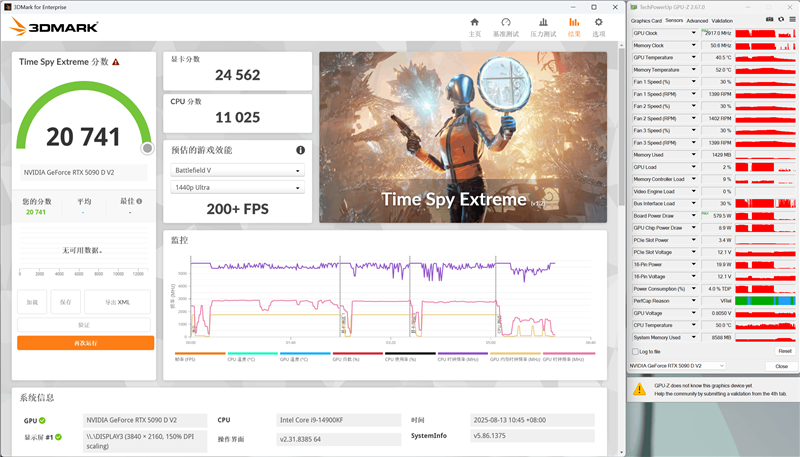
Task: Click the PerfCap Reason green-blue graph
Action: (x=765, y=301)
